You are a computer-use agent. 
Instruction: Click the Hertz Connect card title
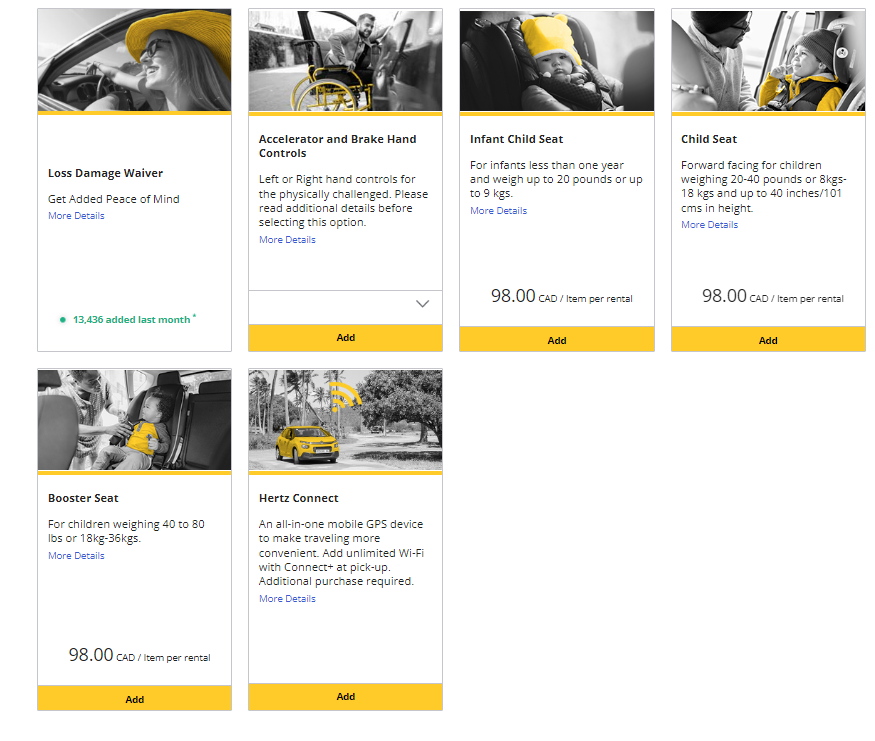pyautogui.click(x=298, y=498)
